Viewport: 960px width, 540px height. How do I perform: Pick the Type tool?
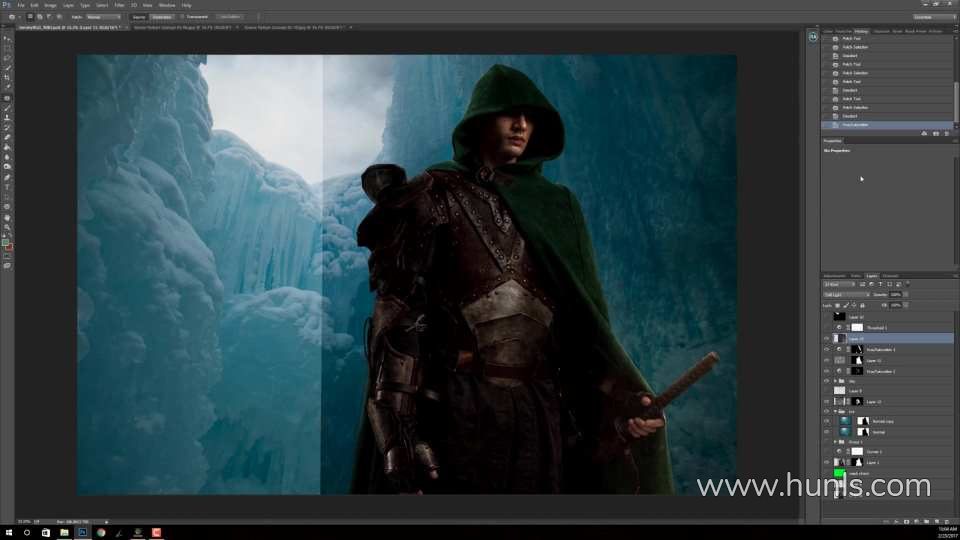[7, 187]
